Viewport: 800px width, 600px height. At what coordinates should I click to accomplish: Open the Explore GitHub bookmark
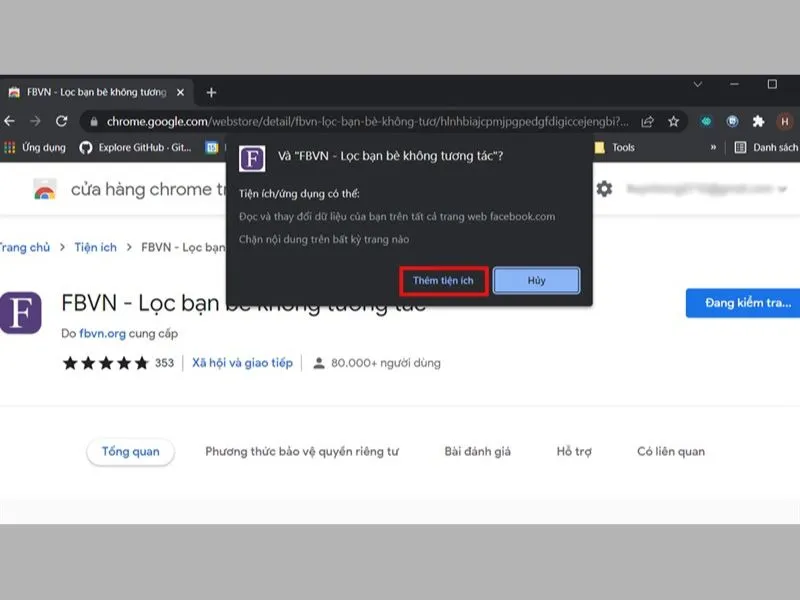click(136, 147)
